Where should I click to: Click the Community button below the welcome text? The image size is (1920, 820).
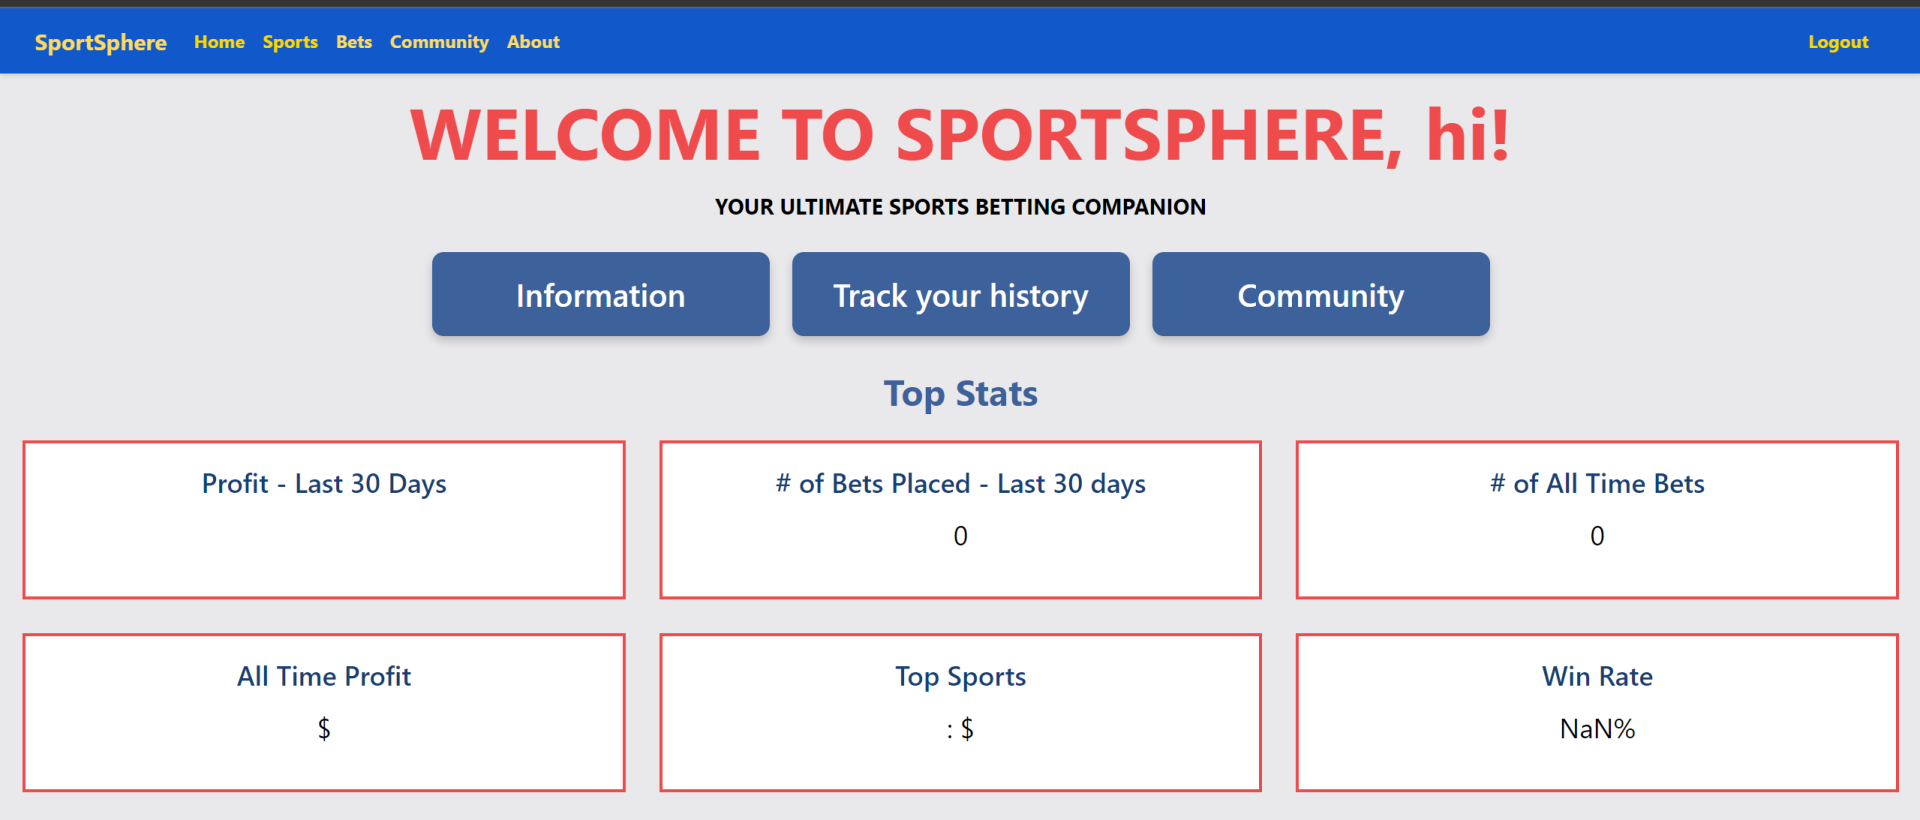(1320, 294)
